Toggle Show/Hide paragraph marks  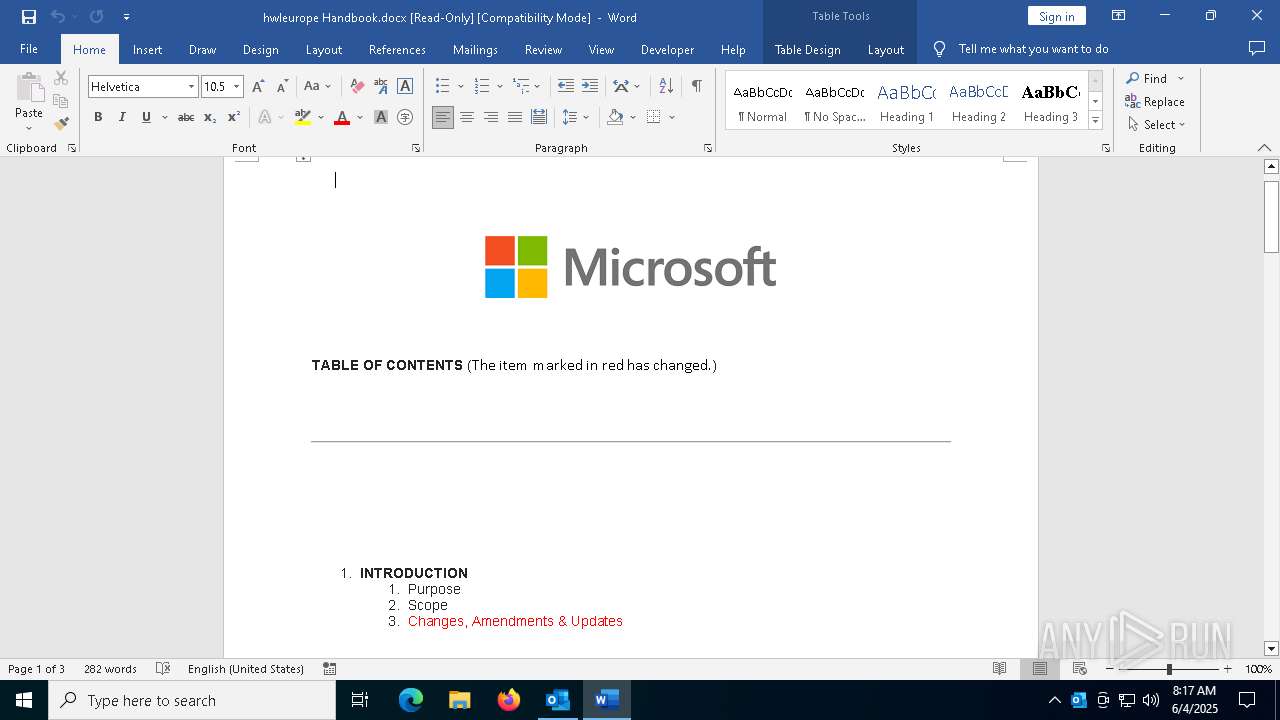[x=696, y=86]
